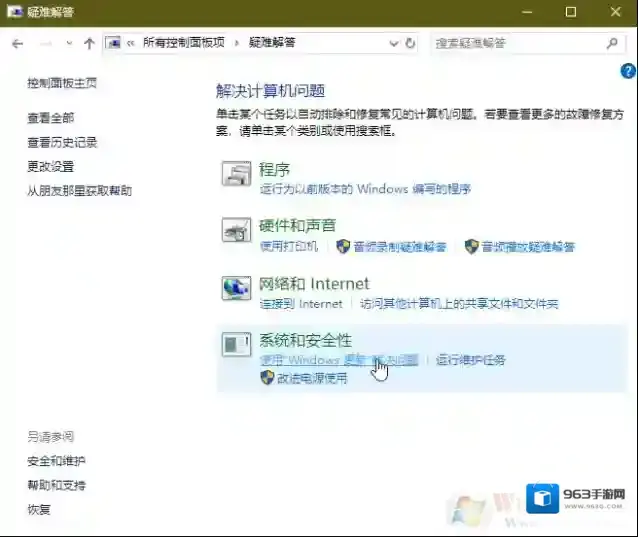This screenshot has width=638, height=537.
Task: Open 音频播放疑难解答 link
Action: tap(528, 247)
